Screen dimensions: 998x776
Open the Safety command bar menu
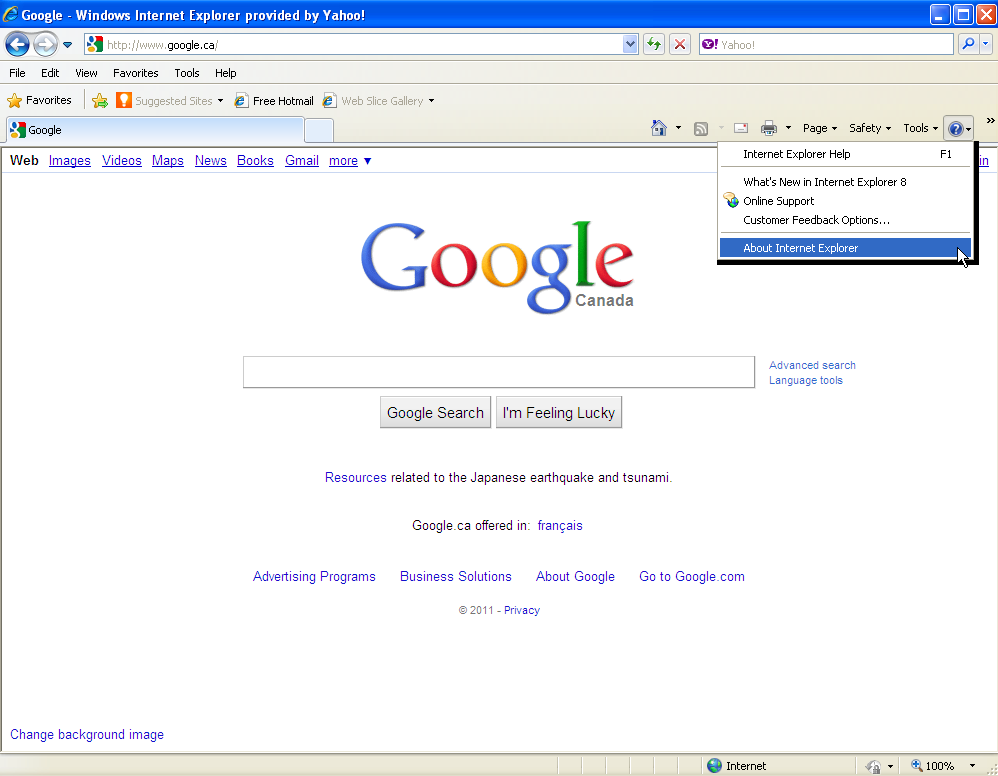click(869, 128)
